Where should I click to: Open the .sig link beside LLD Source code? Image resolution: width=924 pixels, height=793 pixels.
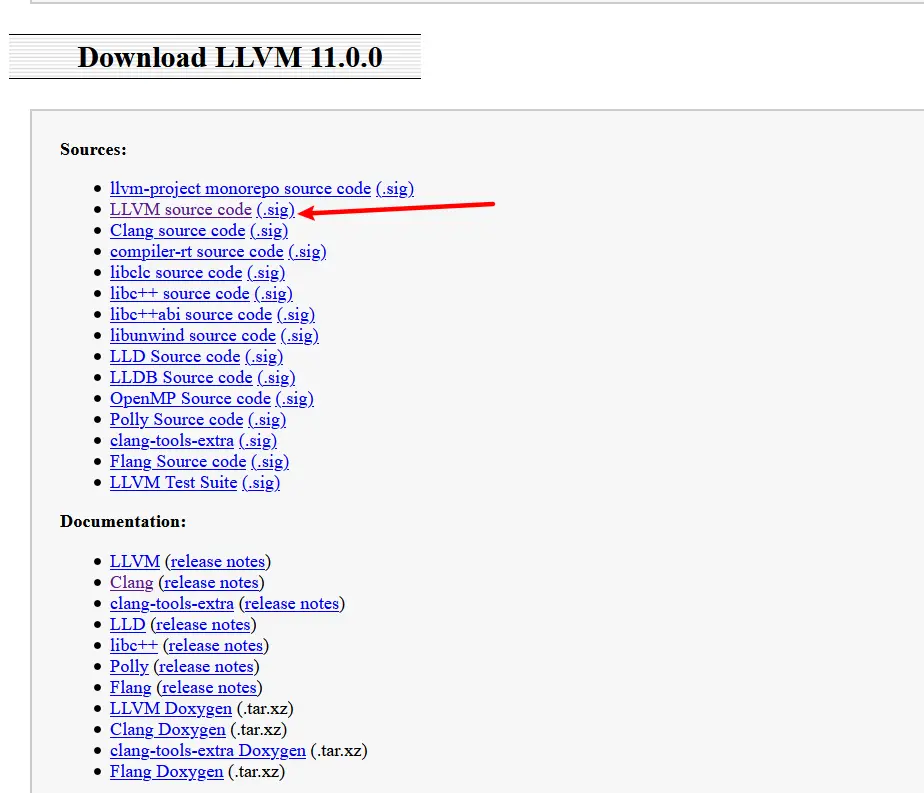(x=264, y=356)
